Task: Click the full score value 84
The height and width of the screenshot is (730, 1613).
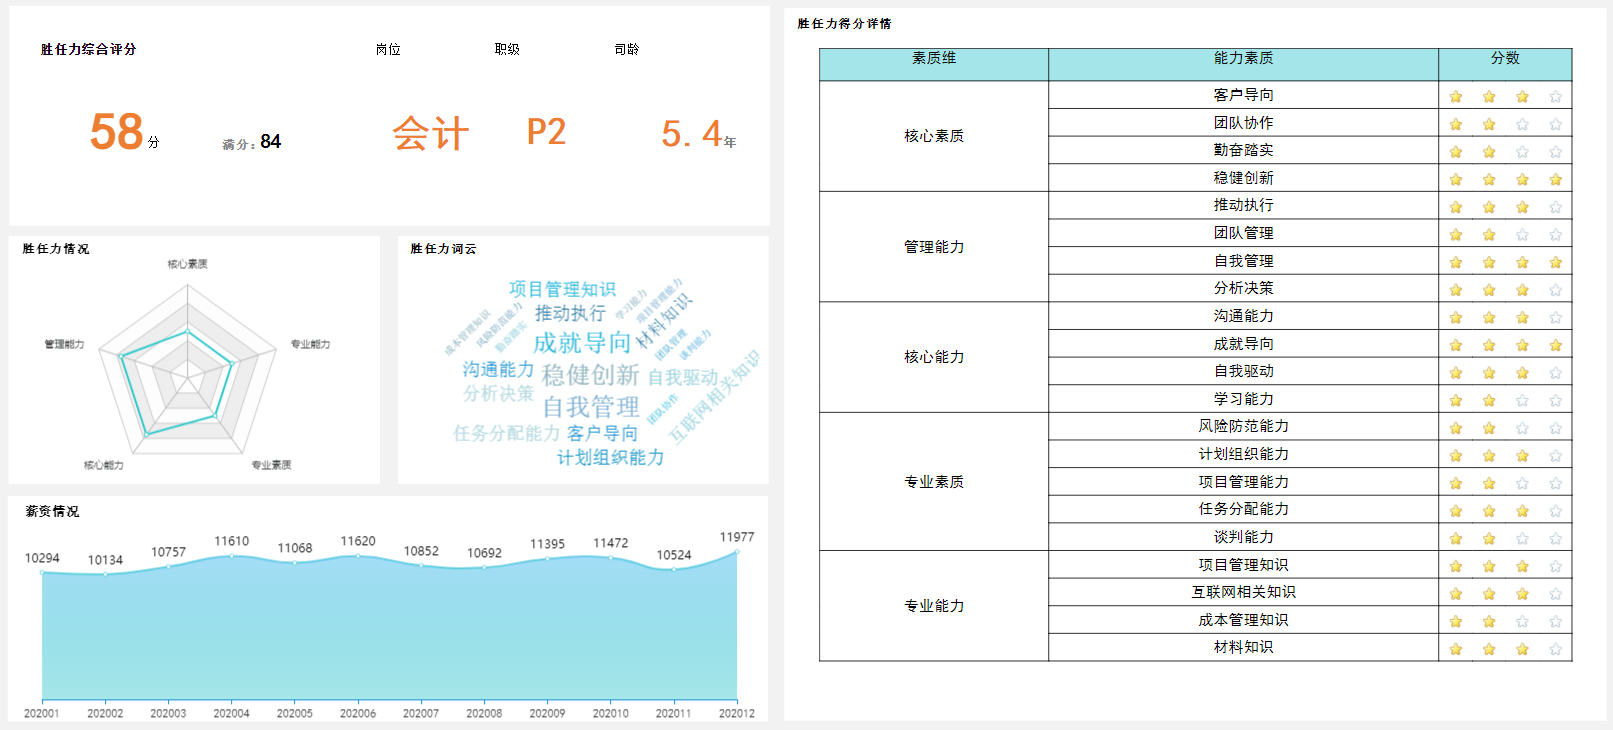Action: pyautogui.click(x=271, y=142)
